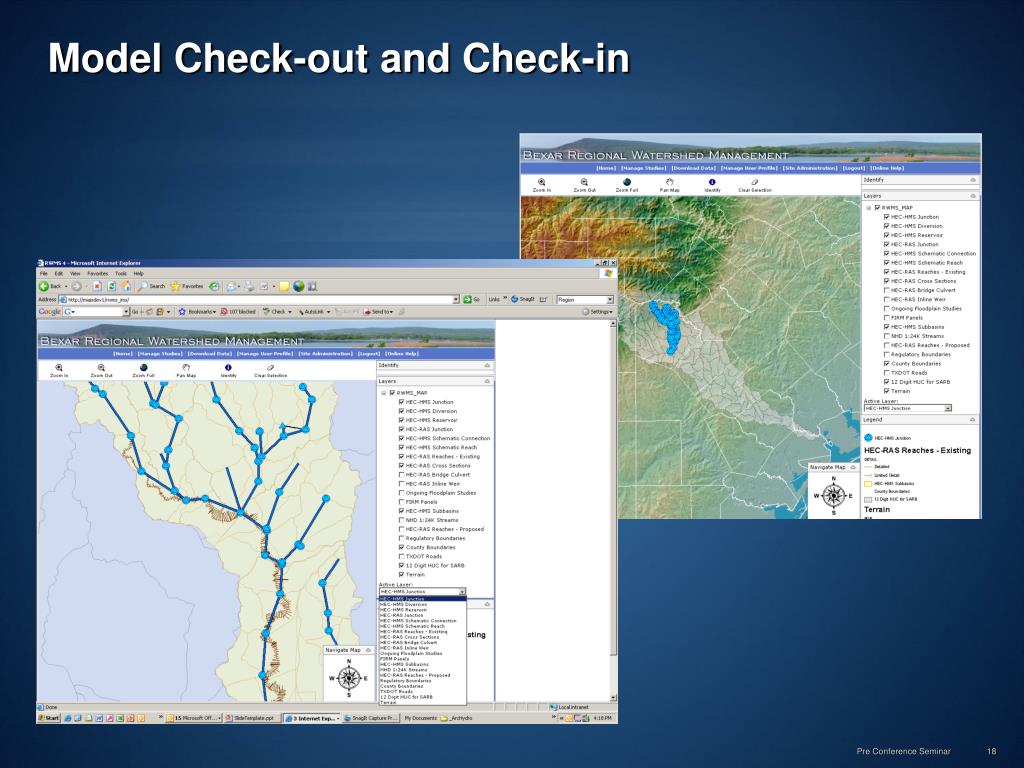
Task: Click the IE Back arrow button
Action: [50, 286]
